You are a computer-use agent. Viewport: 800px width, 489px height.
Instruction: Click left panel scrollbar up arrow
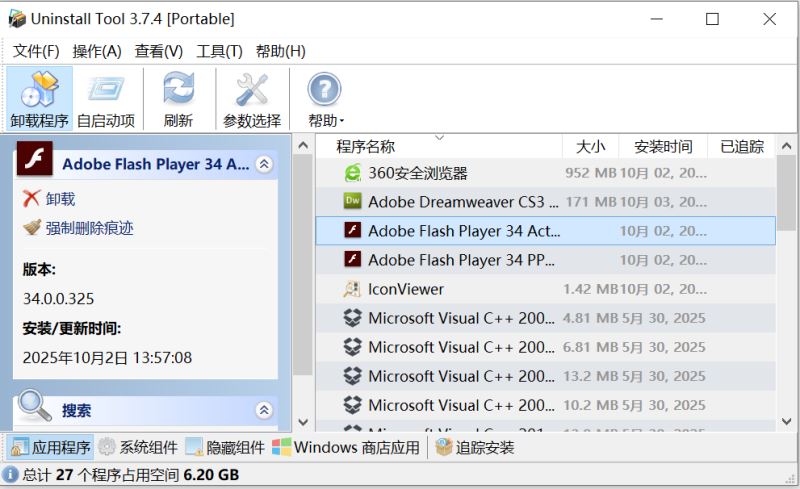coord(303,145)
